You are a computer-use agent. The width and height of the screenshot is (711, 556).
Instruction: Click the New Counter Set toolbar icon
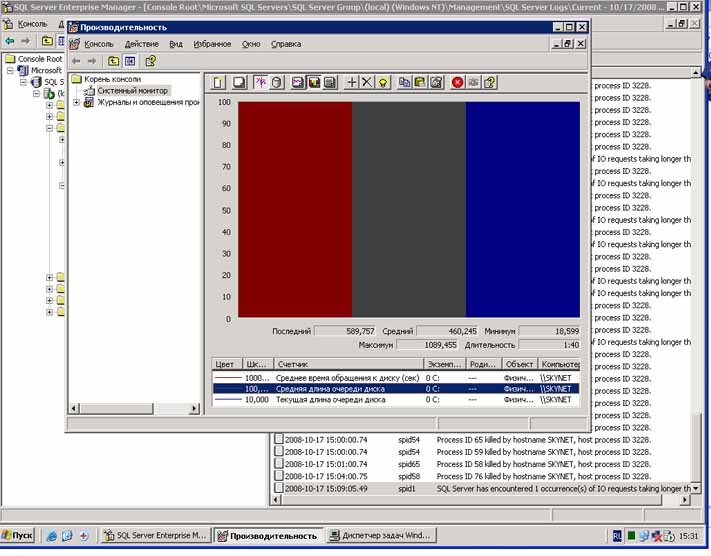pyautogui.click(x=218, y=82)
